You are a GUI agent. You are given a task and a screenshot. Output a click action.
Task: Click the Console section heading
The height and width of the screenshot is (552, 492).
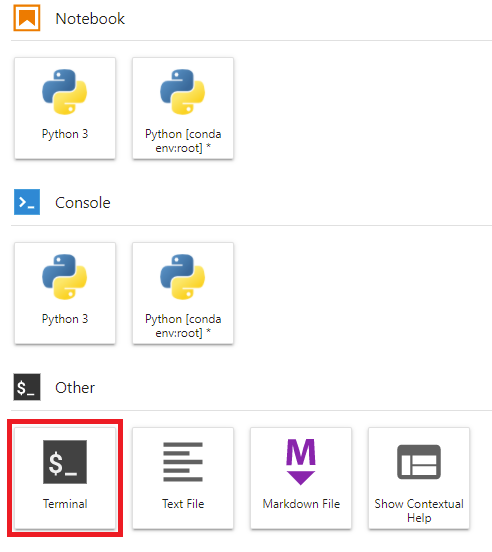(x=83, y=203)
